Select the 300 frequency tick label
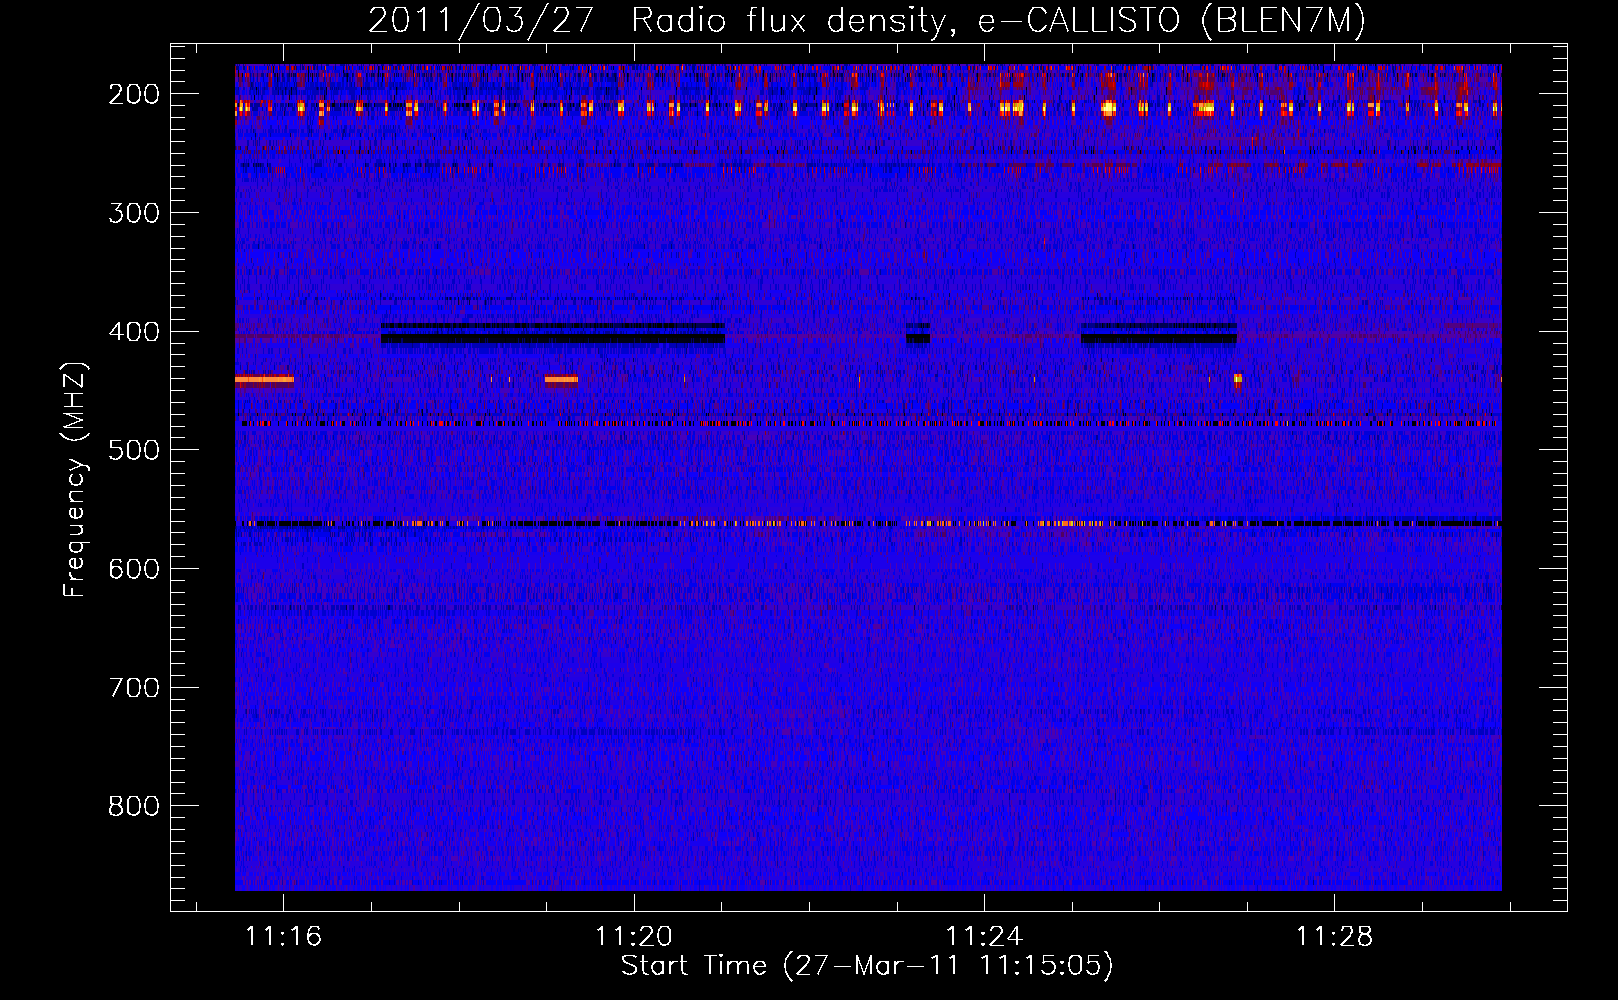 (x=134, y=213)
